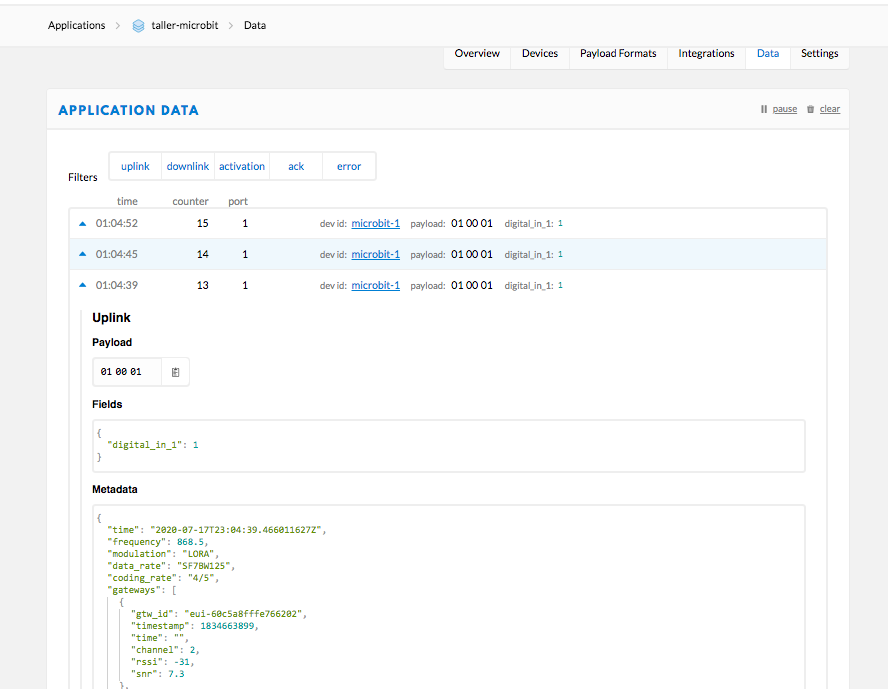Screen dimensions: 888x689
Task: Expand the 01:04:45 uplink row arrow
Action: click(x=83, y=254)
